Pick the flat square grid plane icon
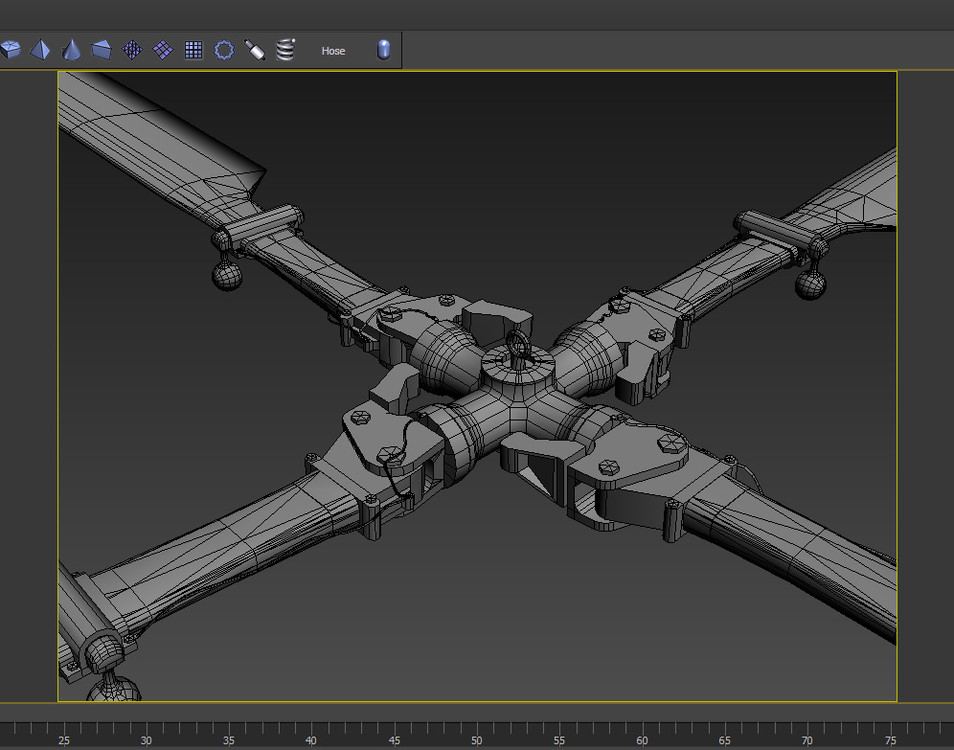Screen dimensions: 954x750 pos(194,50)
